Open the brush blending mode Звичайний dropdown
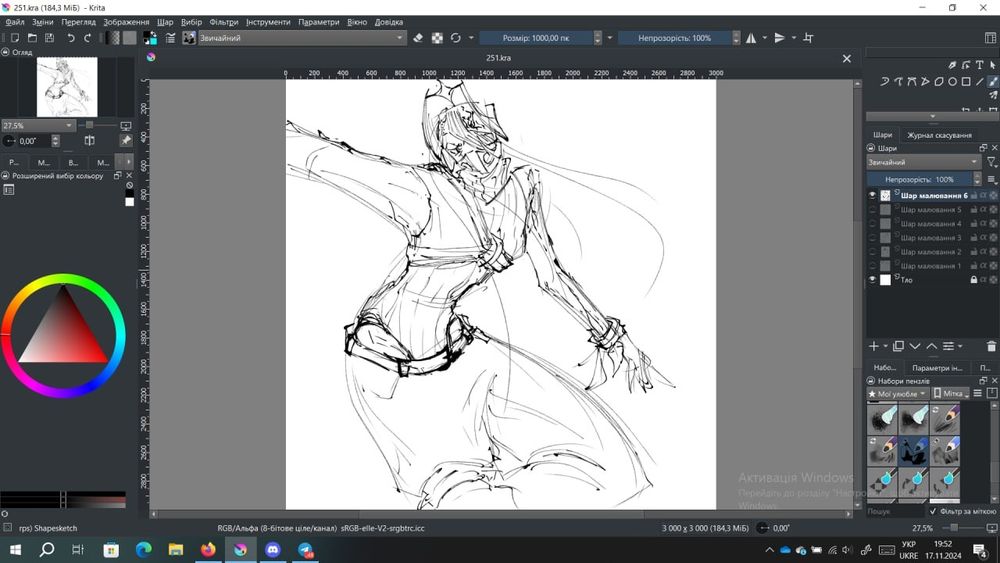This screenshot has width=1000, height=563. (x=302, y=38)
